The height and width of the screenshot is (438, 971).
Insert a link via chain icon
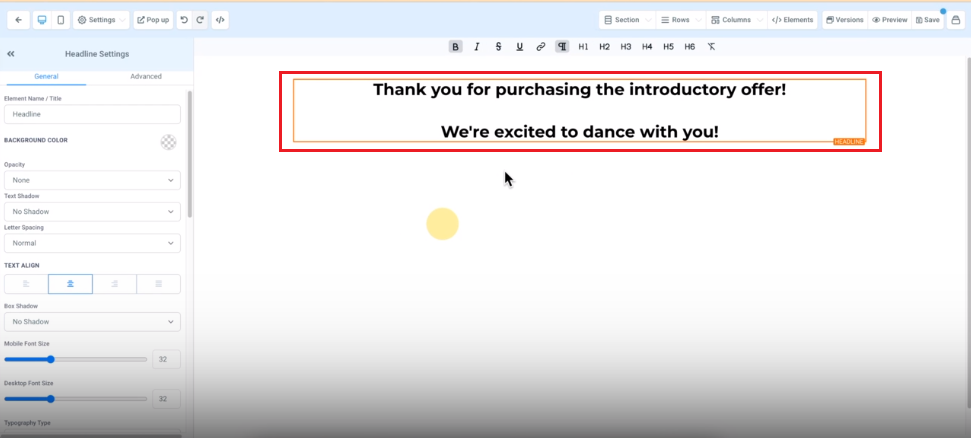541,46
